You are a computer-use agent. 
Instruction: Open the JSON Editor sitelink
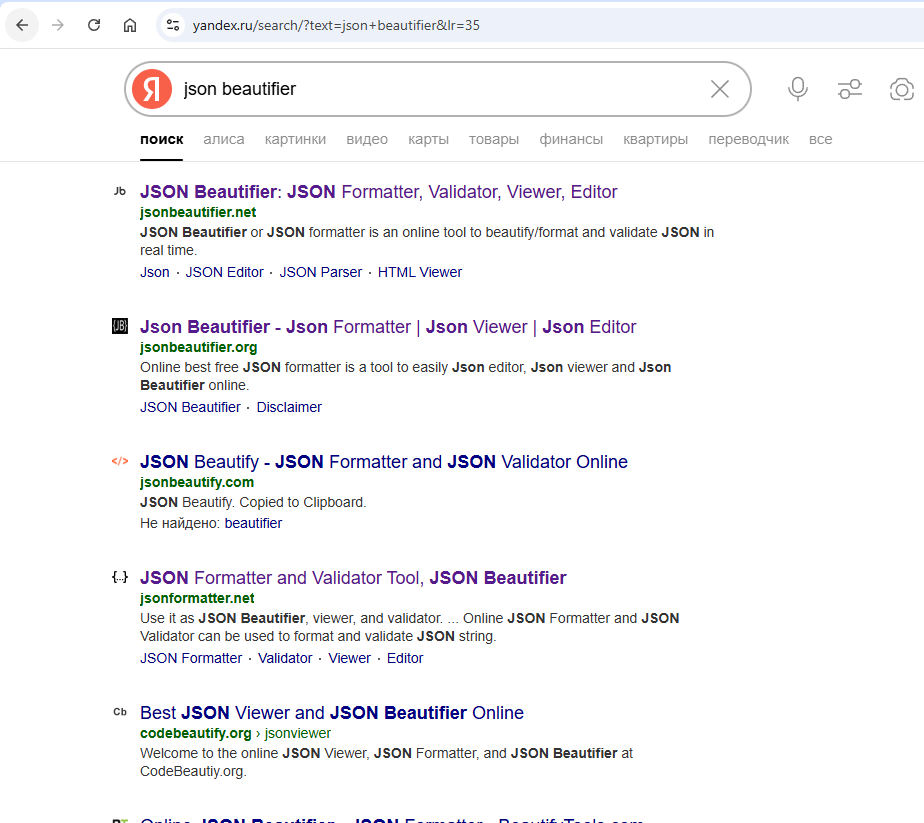(225, 272)
